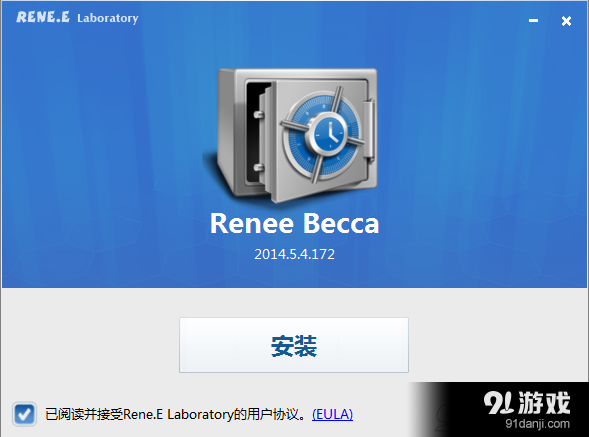Click the blue combination dial ring

click(x=323, y=135)
